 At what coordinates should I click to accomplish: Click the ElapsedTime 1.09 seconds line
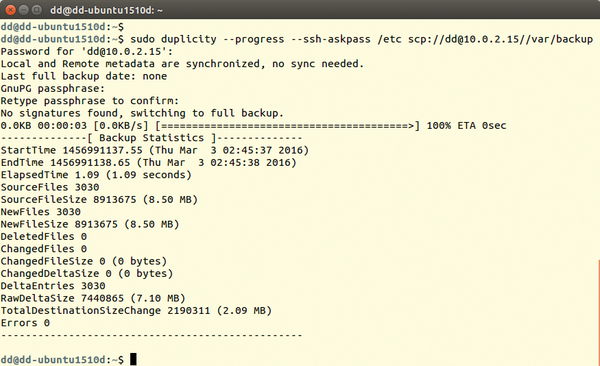pyautogui.click(x=96, y=175)
